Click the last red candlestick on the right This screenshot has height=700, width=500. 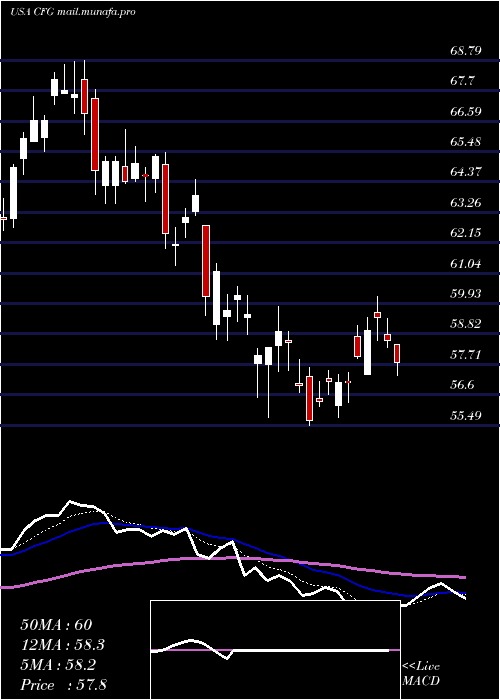[397, 353]
